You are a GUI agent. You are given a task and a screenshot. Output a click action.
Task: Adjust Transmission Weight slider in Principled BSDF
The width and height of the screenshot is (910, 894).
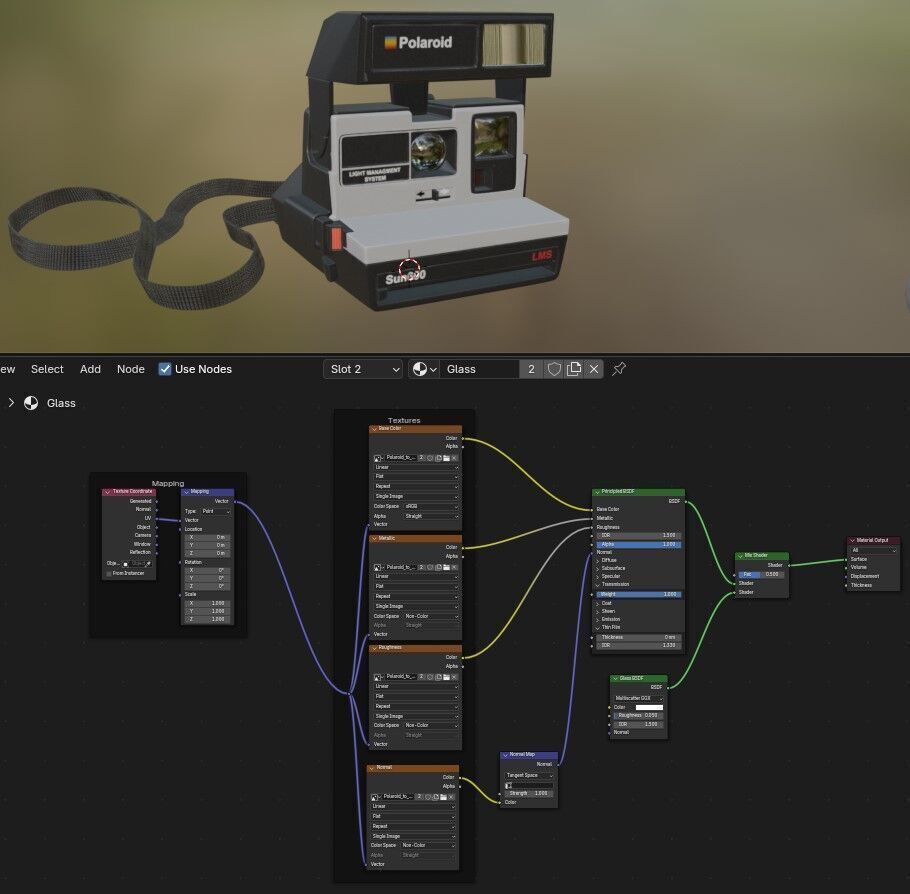pos(638,594)
